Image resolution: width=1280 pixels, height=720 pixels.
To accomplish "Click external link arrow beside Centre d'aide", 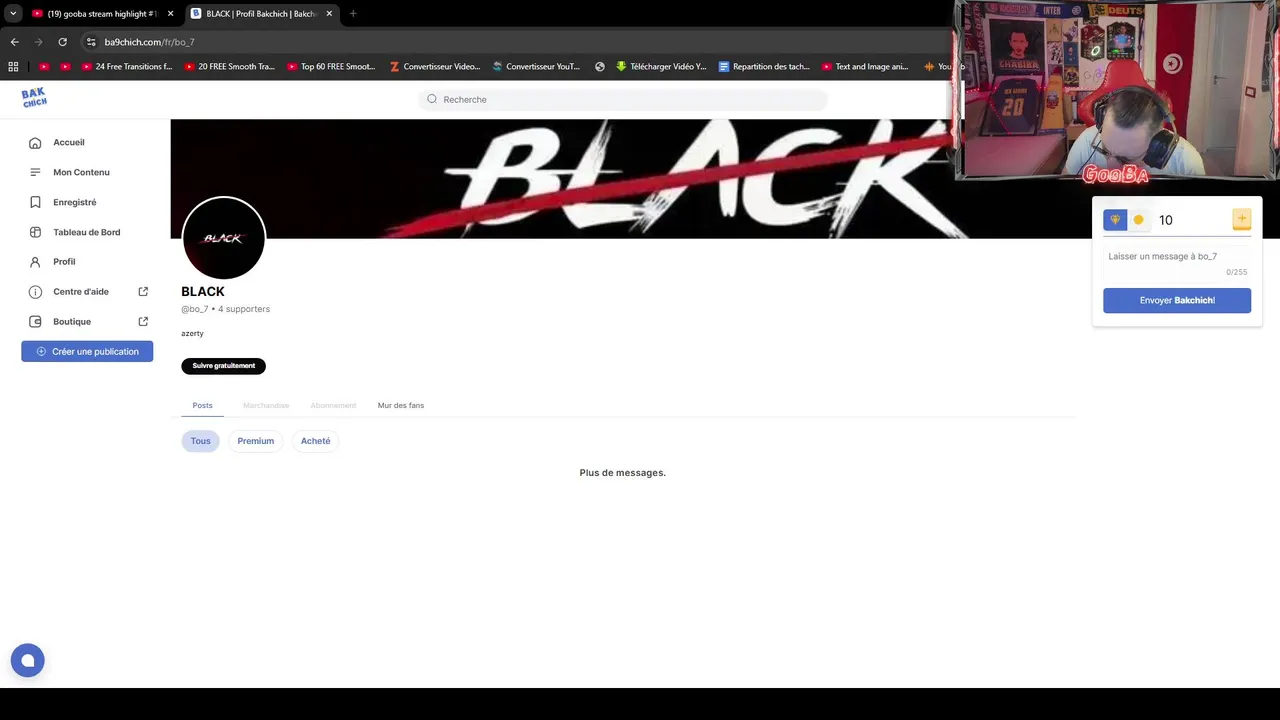I will (143, 292).
